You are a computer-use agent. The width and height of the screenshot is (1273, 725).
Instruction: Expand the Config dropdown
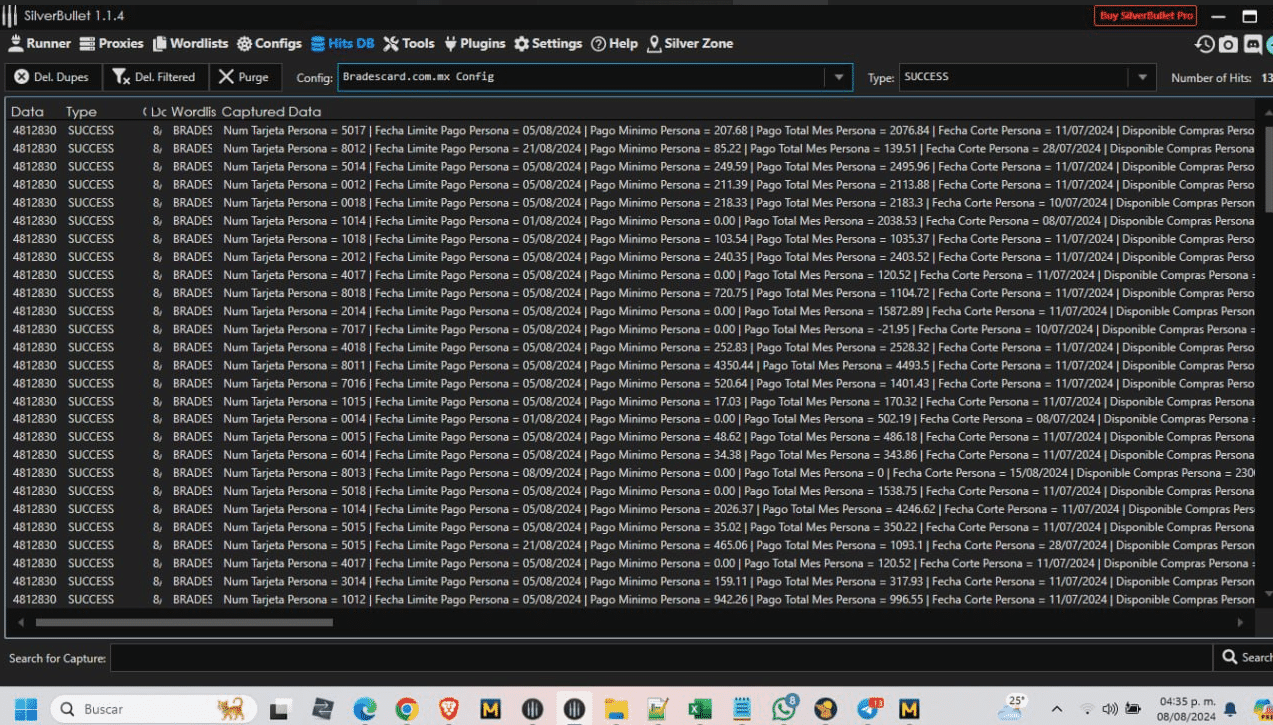click(x=838, y=77)
